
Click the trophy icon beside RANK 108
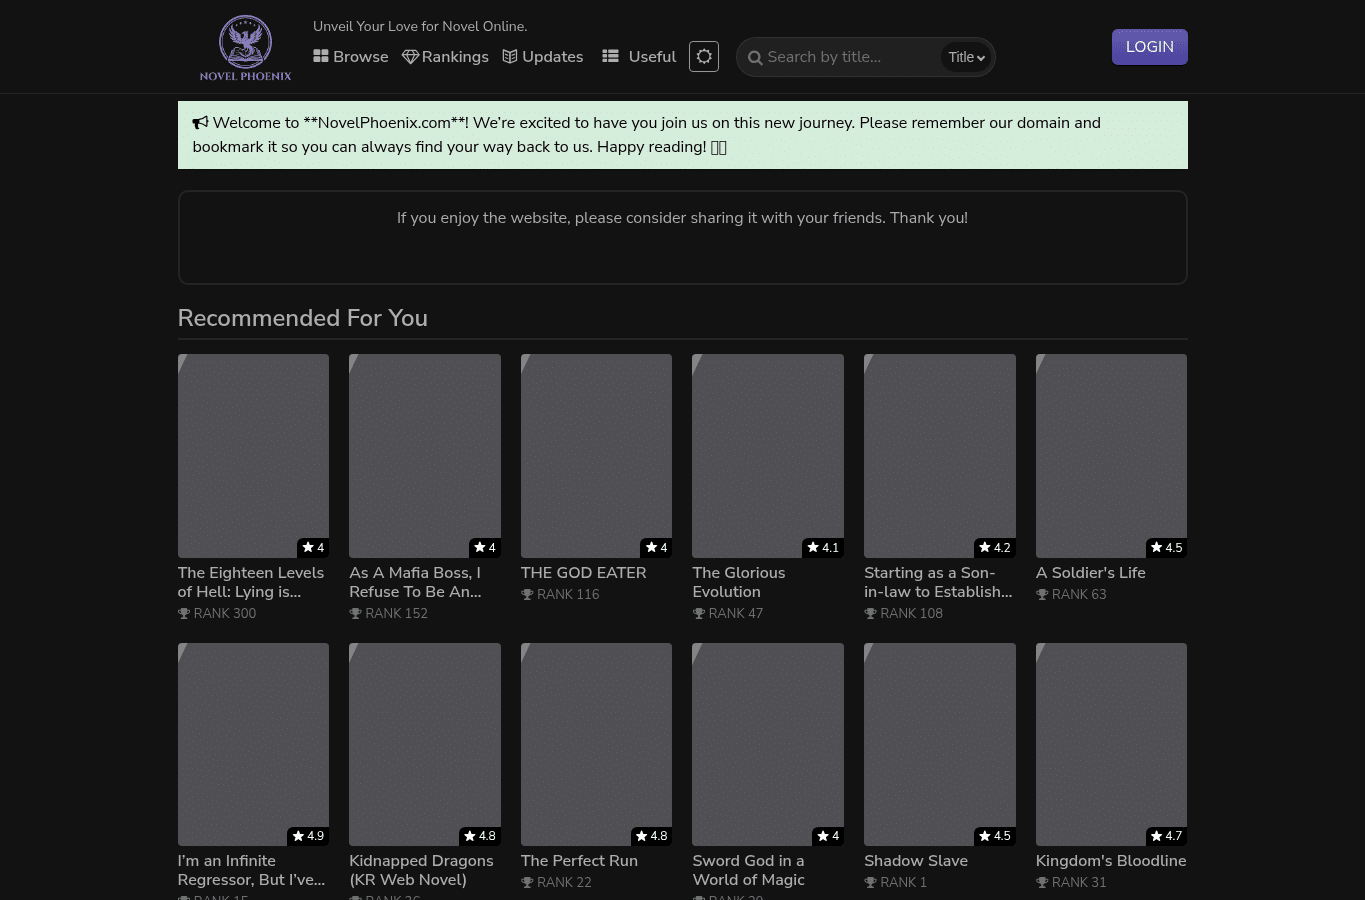coord(870,614)
